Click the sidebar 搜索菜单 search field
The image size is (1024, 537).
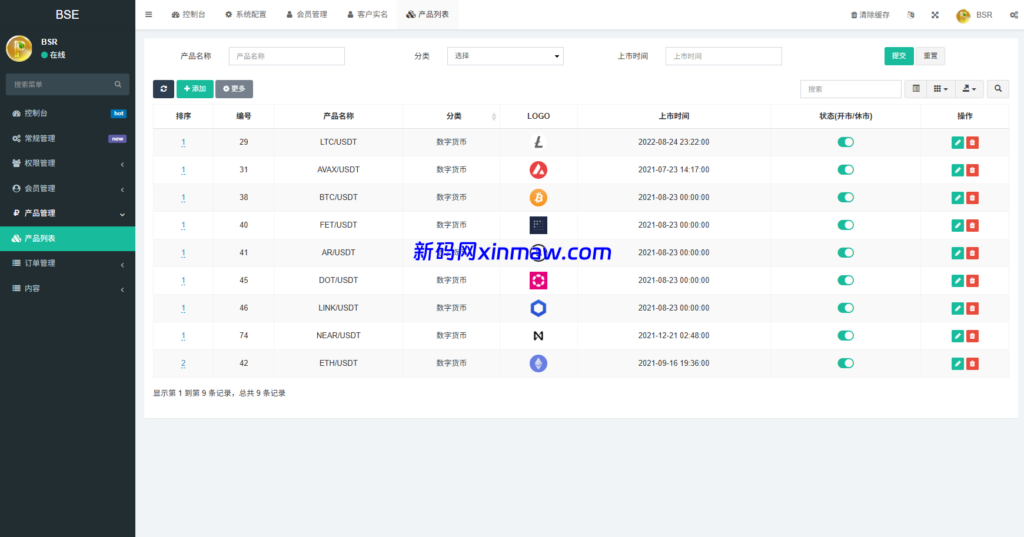click(x=67, y=84)
